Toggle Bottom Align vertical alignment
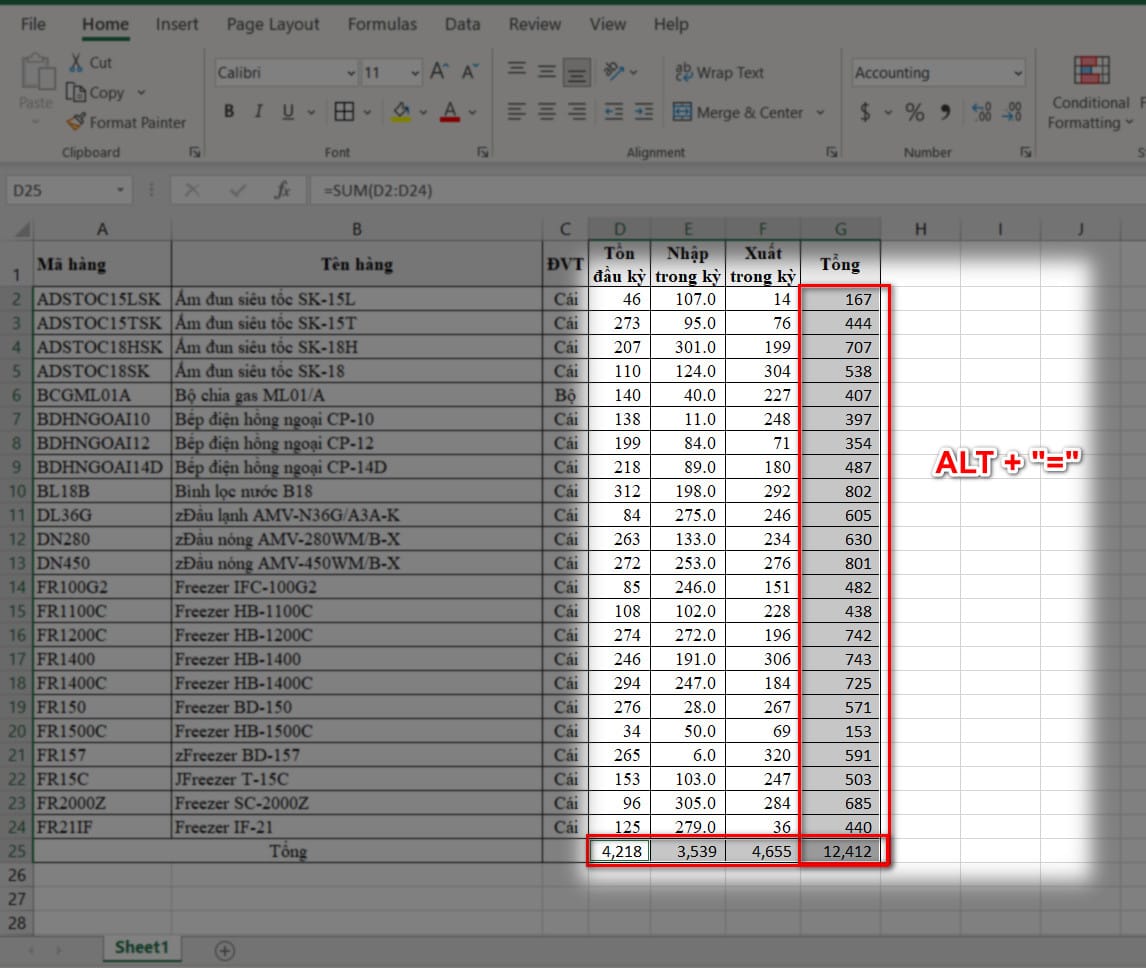 coord(577,71)
